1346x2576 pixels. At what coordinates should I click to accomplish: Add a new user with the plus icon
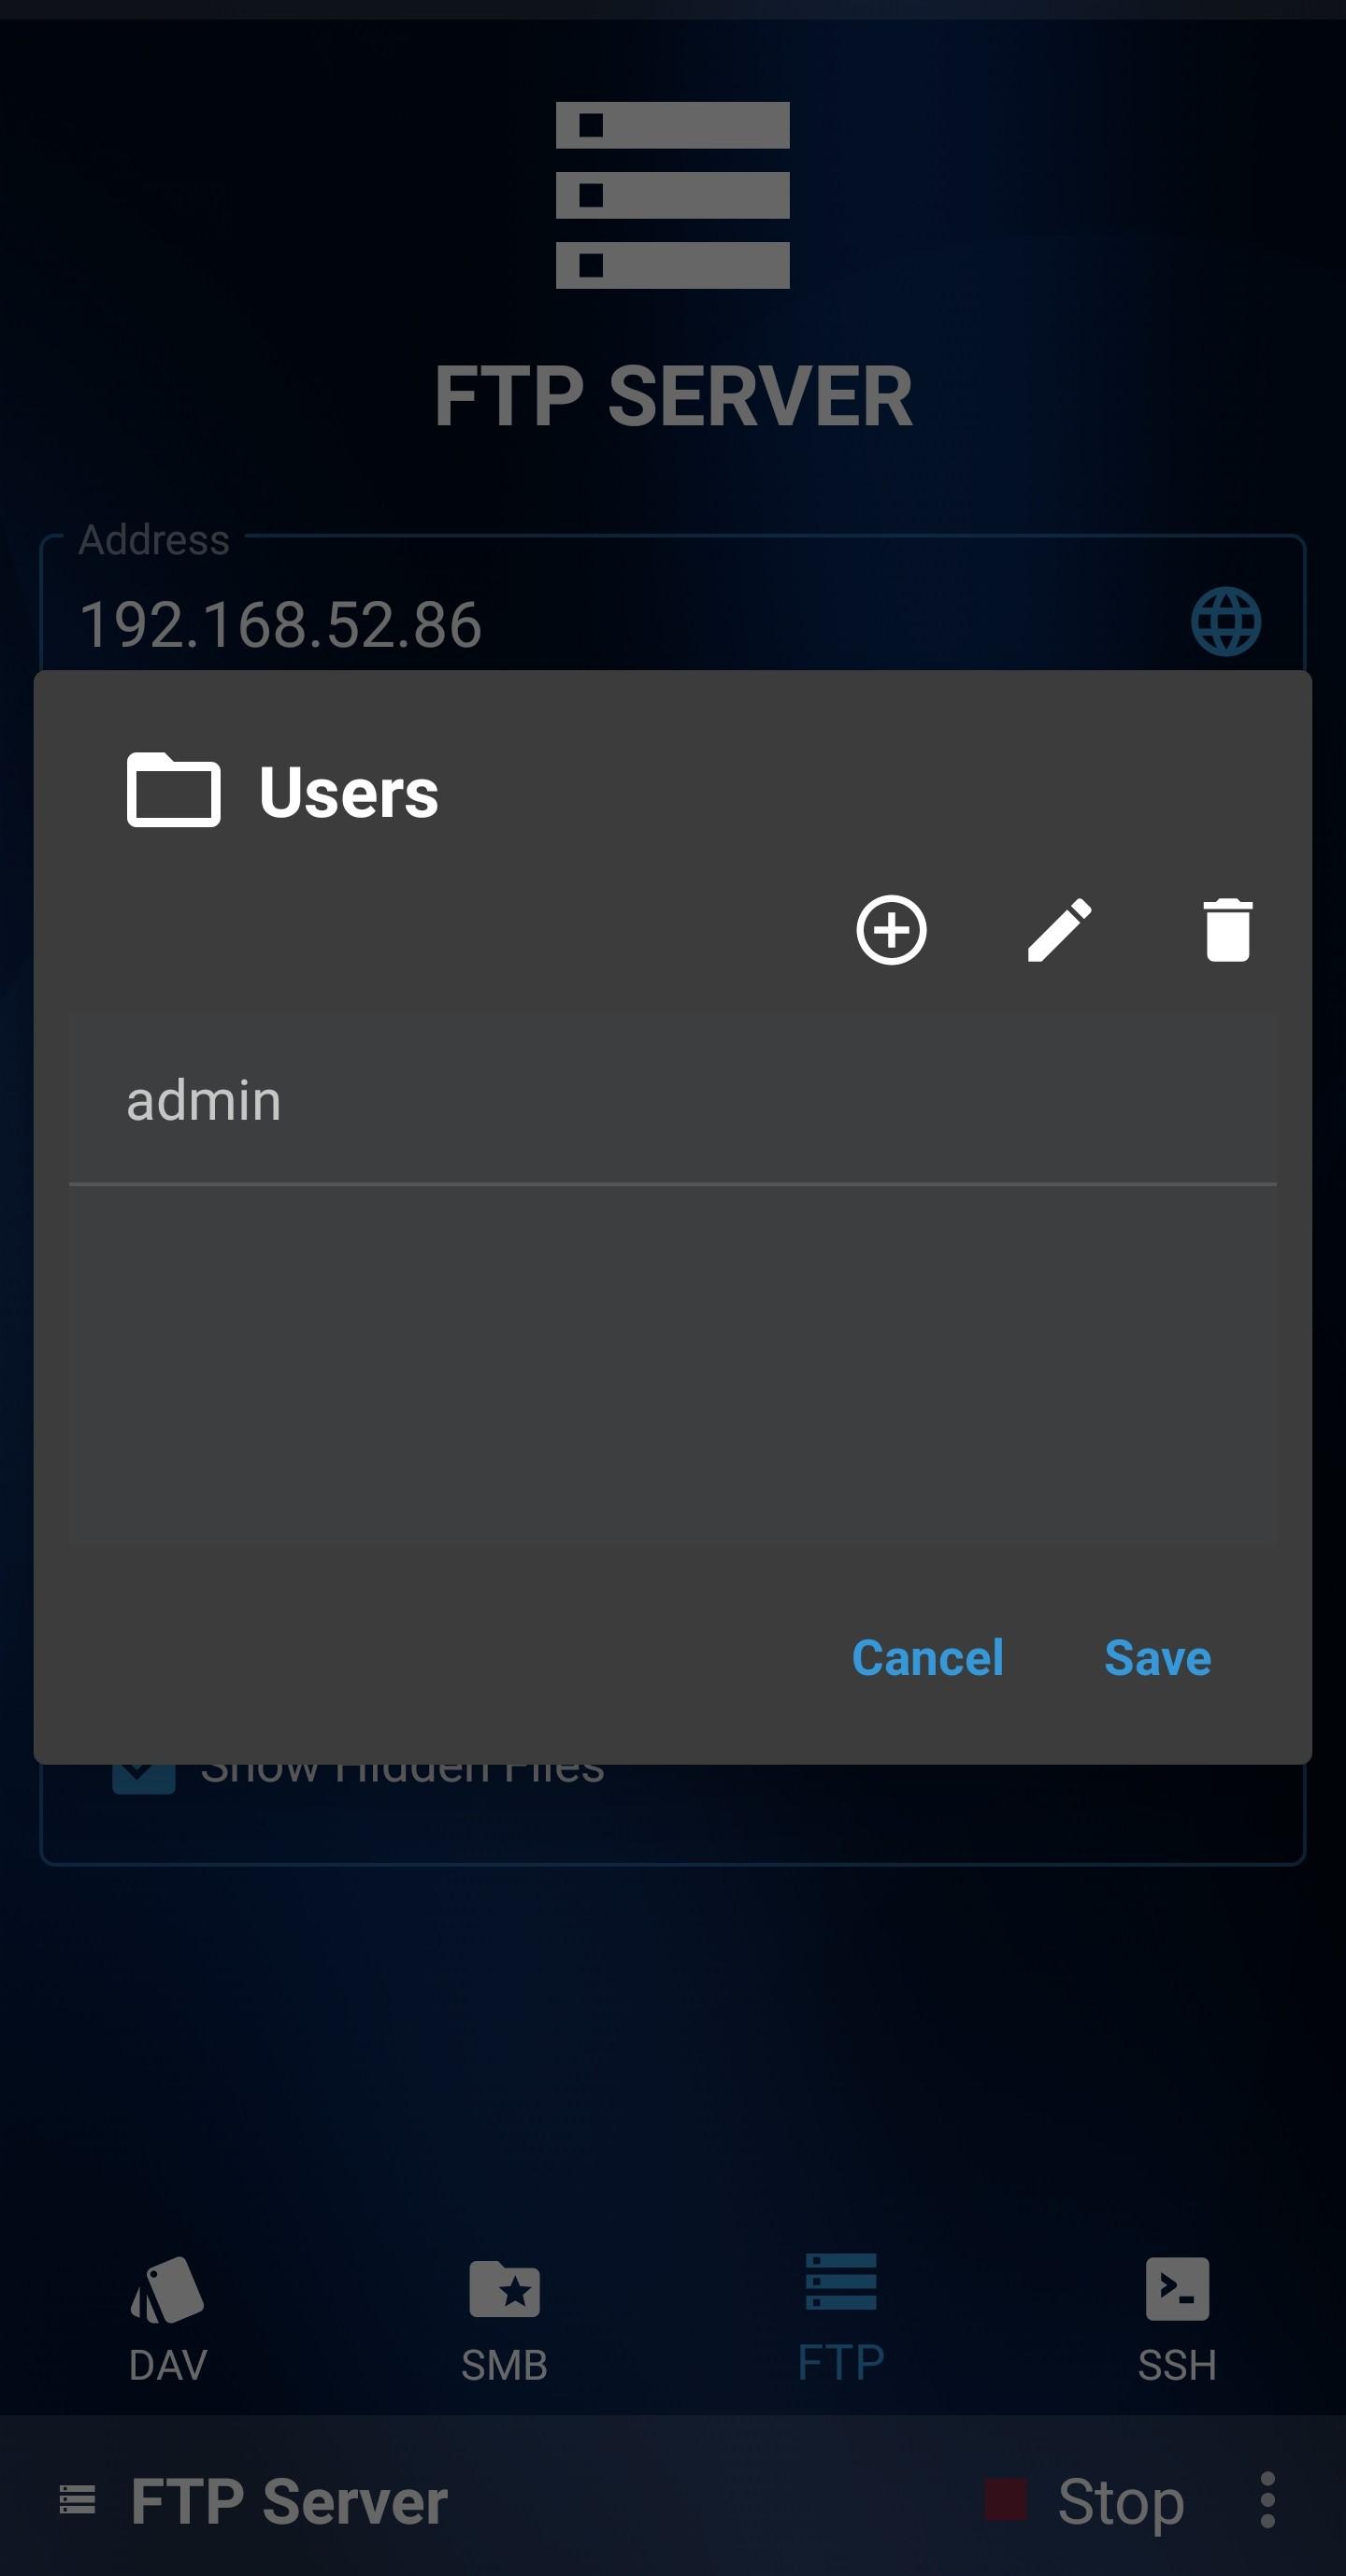pos(891,930)
